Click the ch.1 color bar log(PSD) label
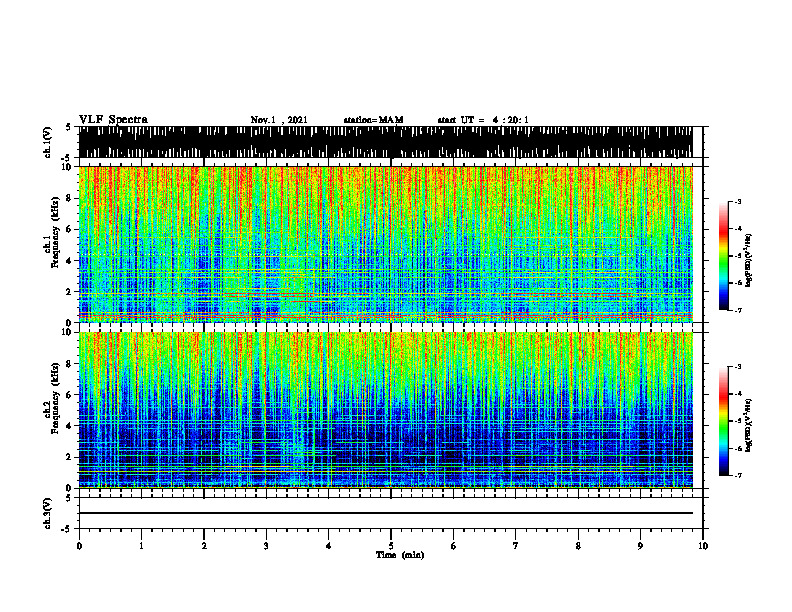Viewport: 792px width, 612px height. point(748,261)
